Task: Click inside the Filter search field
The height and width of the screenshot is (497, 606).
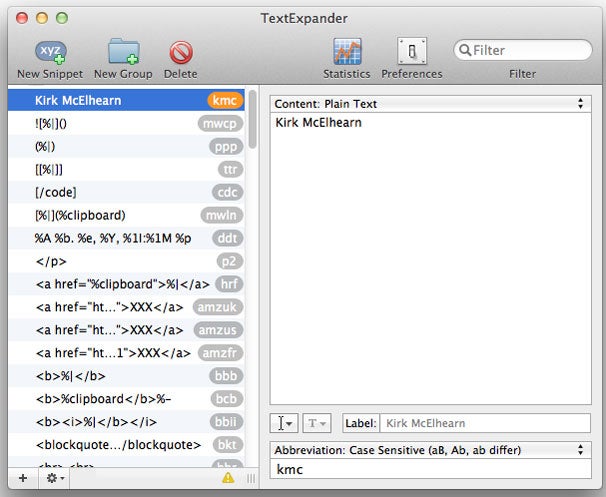Action: (523, 50)
